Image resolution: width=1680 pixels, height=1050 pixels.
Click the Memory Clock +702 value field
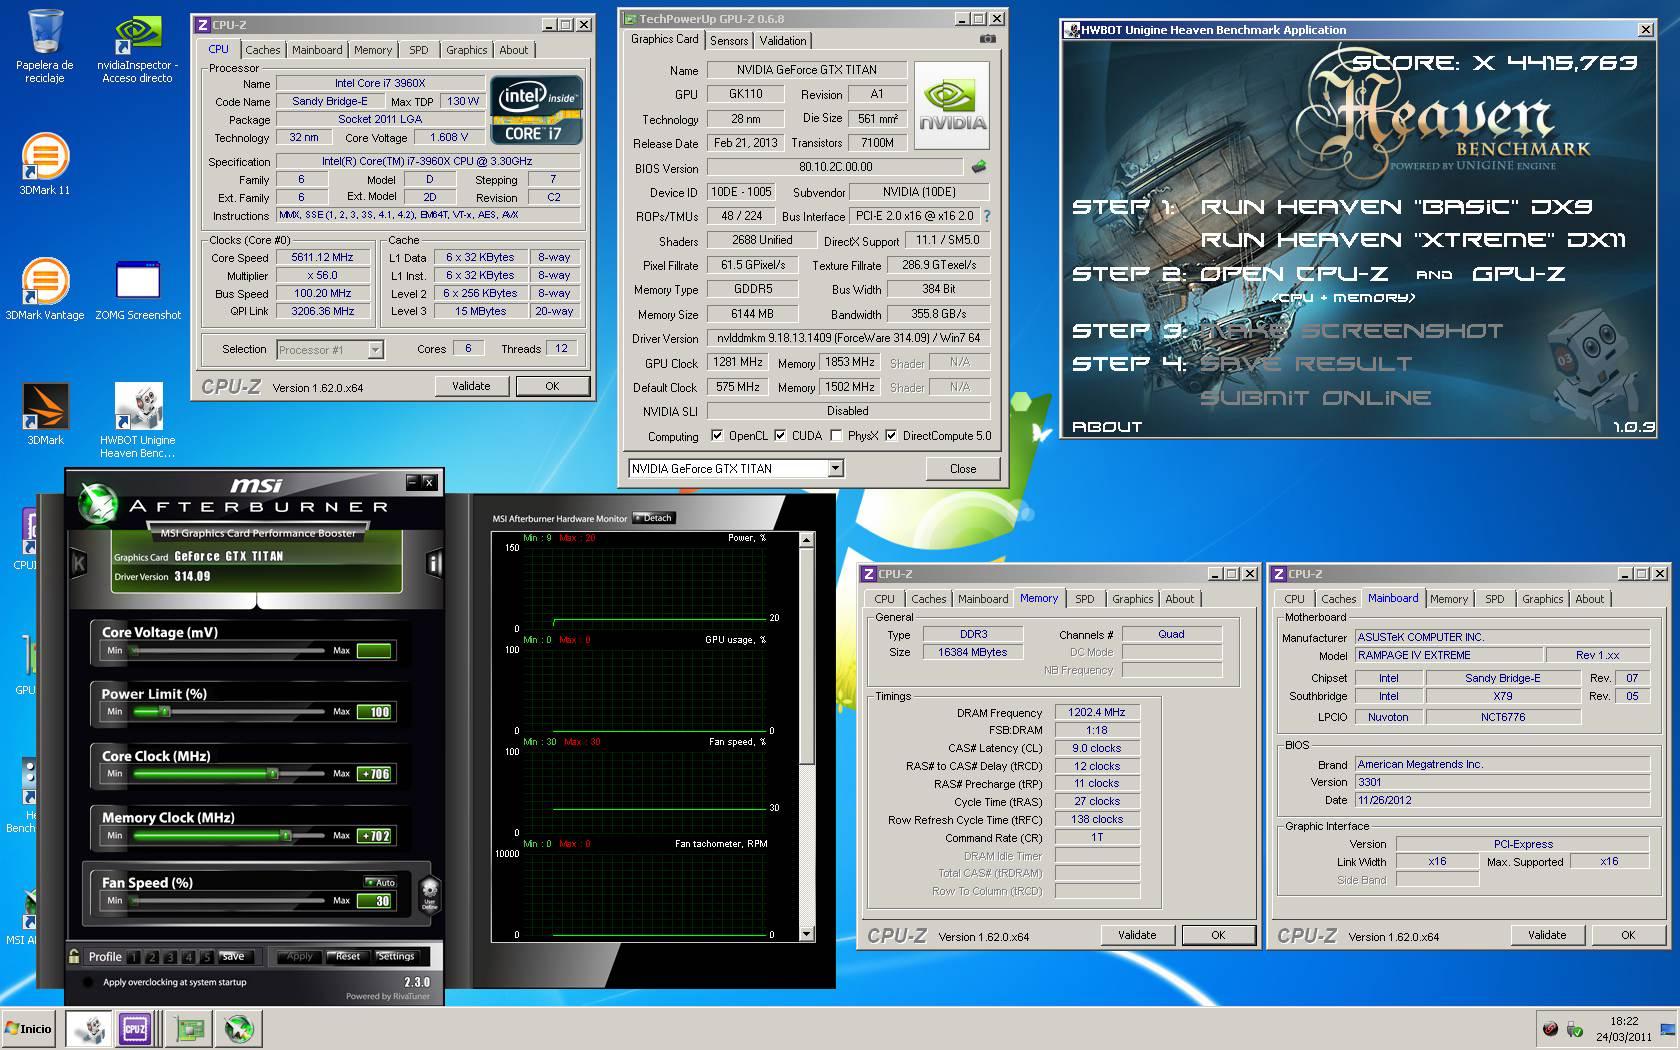[375, 836]
